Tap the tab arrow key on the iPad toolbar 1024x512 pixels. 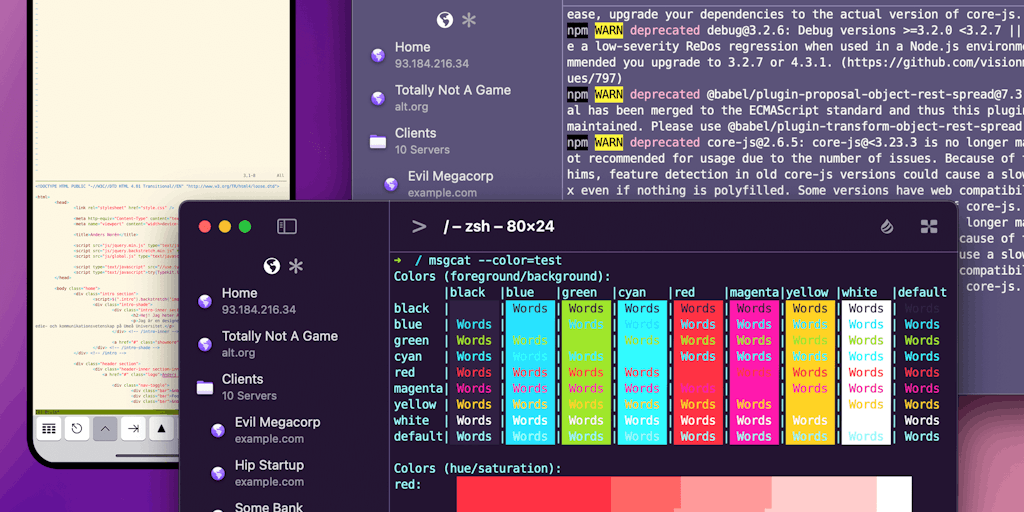point(133,429)
